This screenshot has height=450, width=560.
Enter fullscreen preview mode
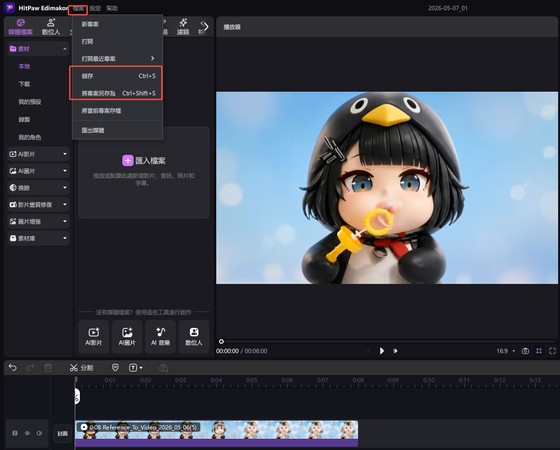552,351
